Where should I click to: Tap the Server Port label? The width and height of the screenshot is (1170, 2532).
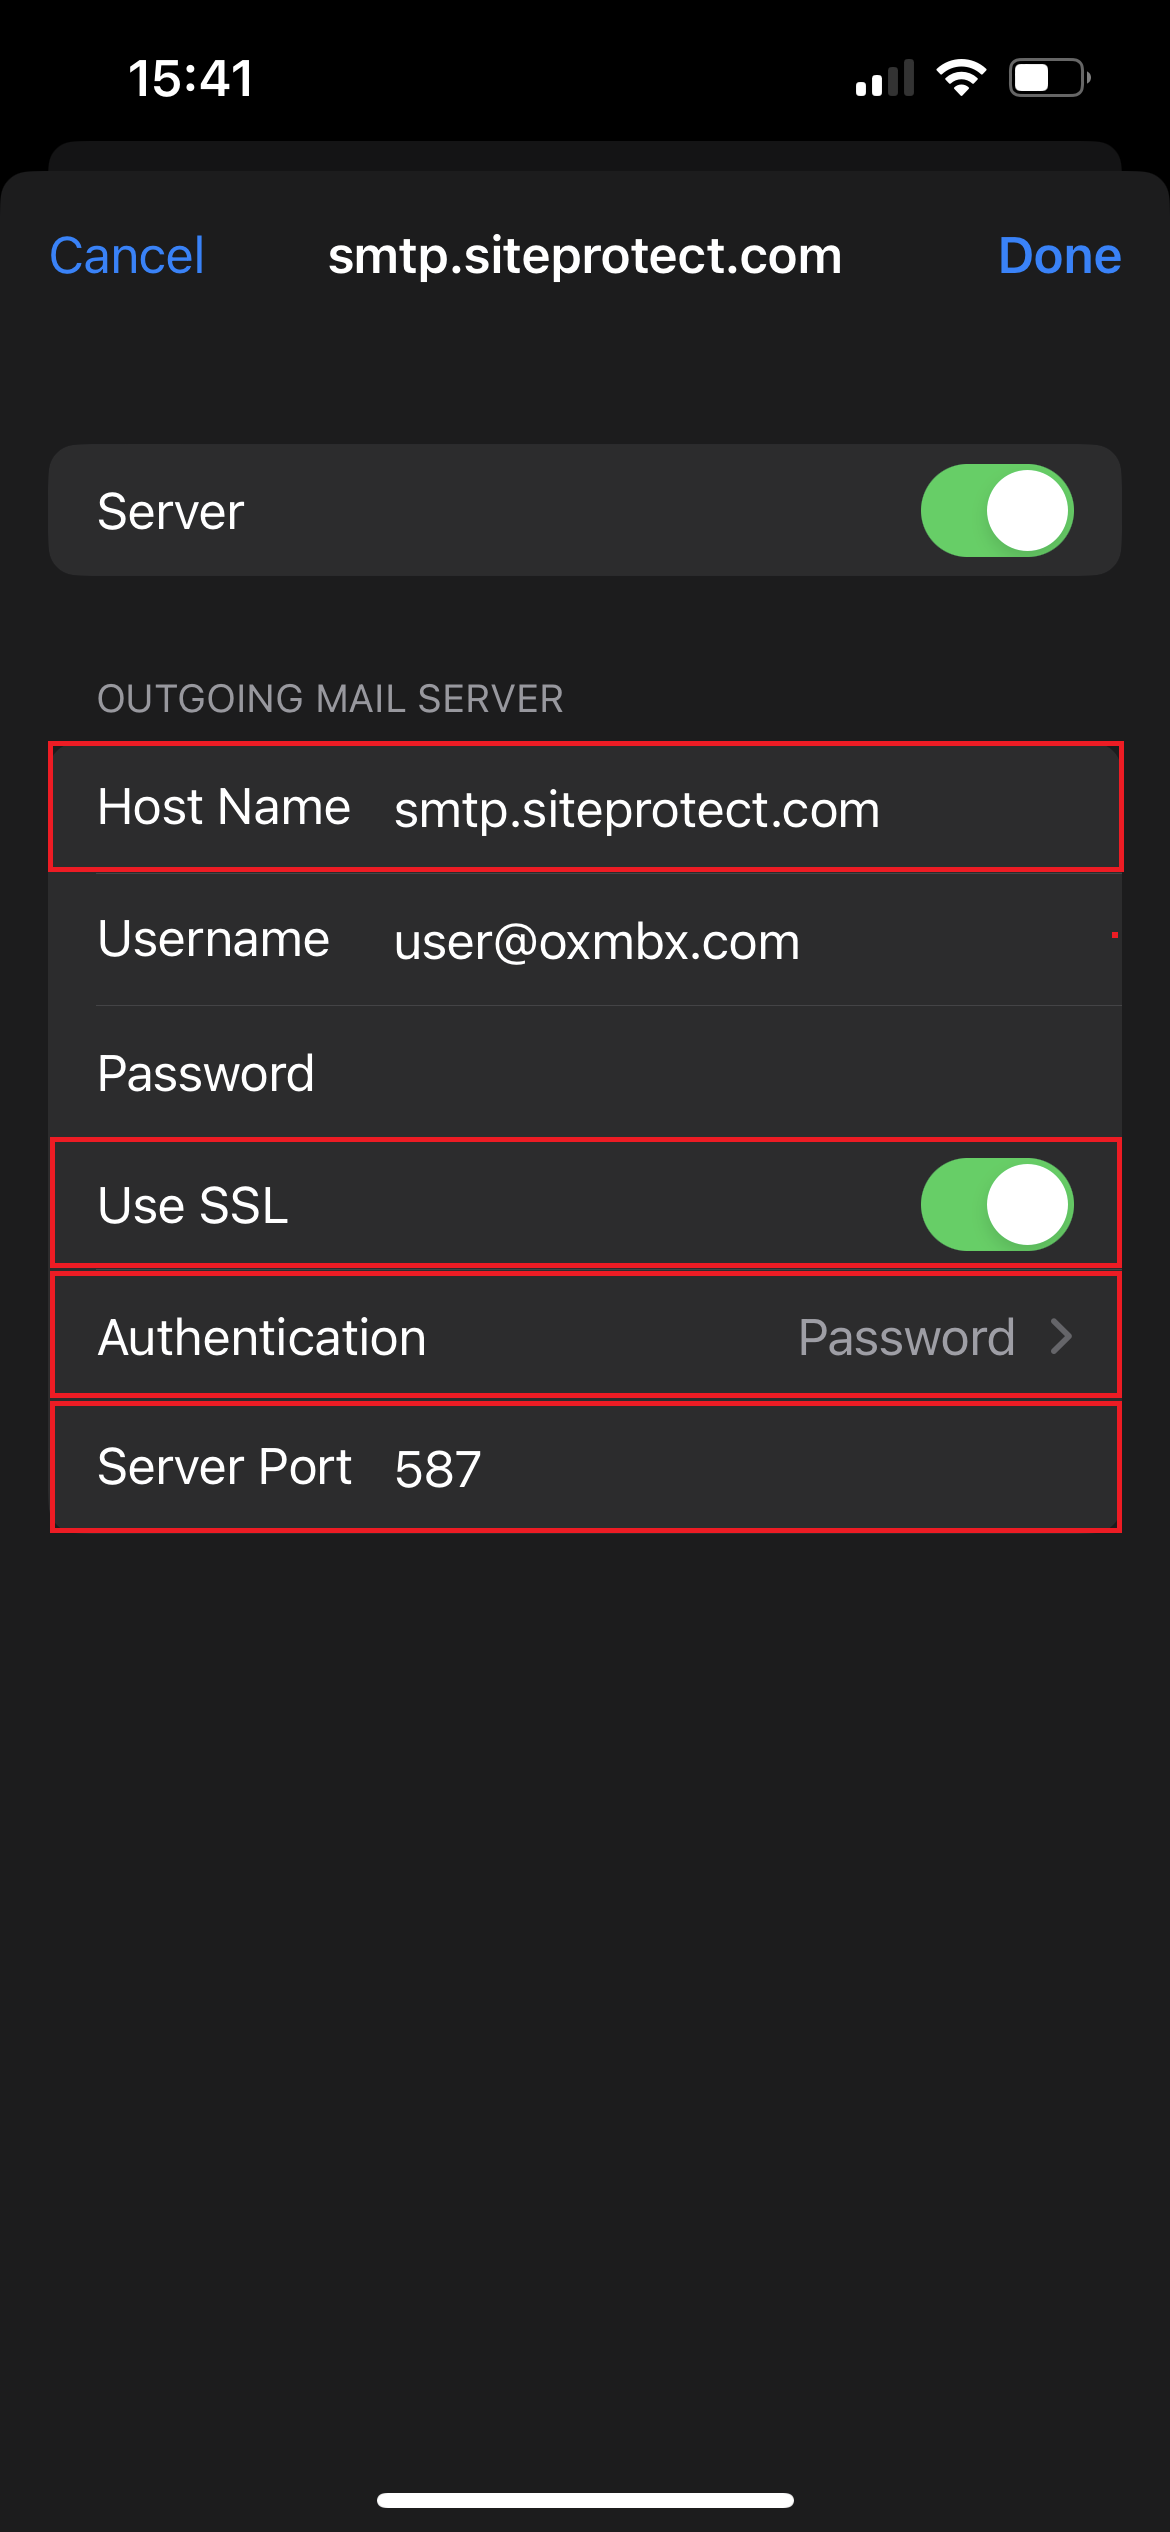tap(224, 1467)
